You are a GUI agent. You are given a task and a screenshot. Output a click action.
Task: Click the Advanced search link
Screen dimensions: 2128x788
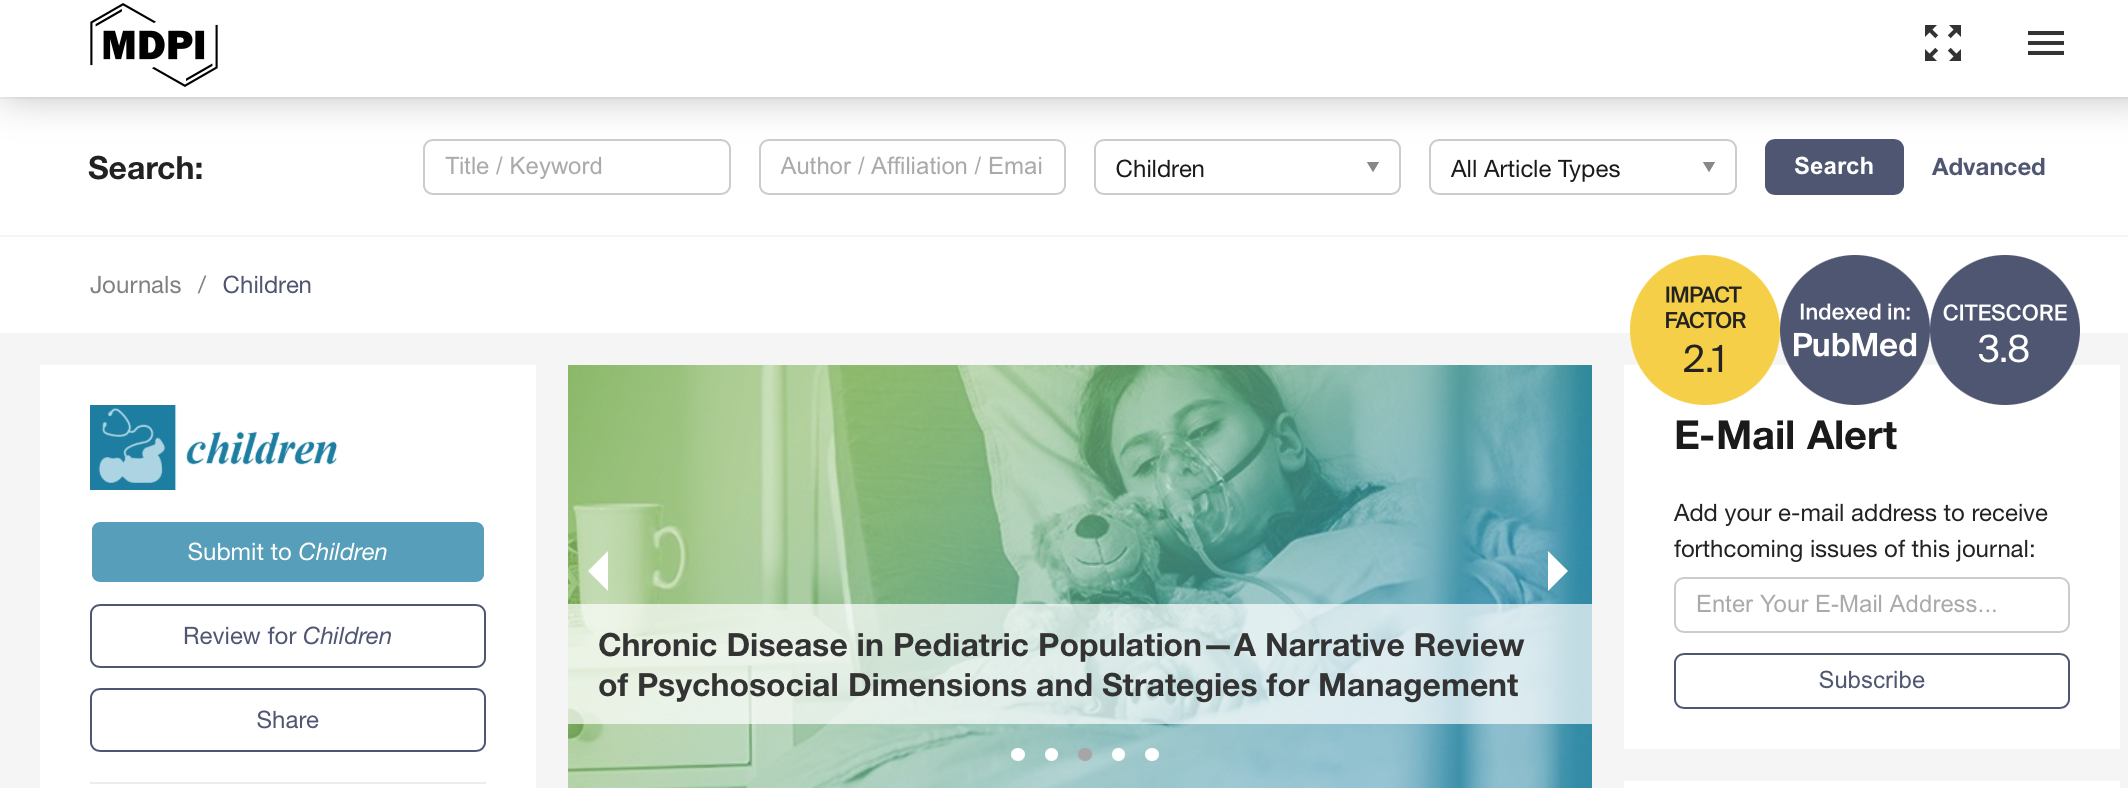coord(1988,167)
